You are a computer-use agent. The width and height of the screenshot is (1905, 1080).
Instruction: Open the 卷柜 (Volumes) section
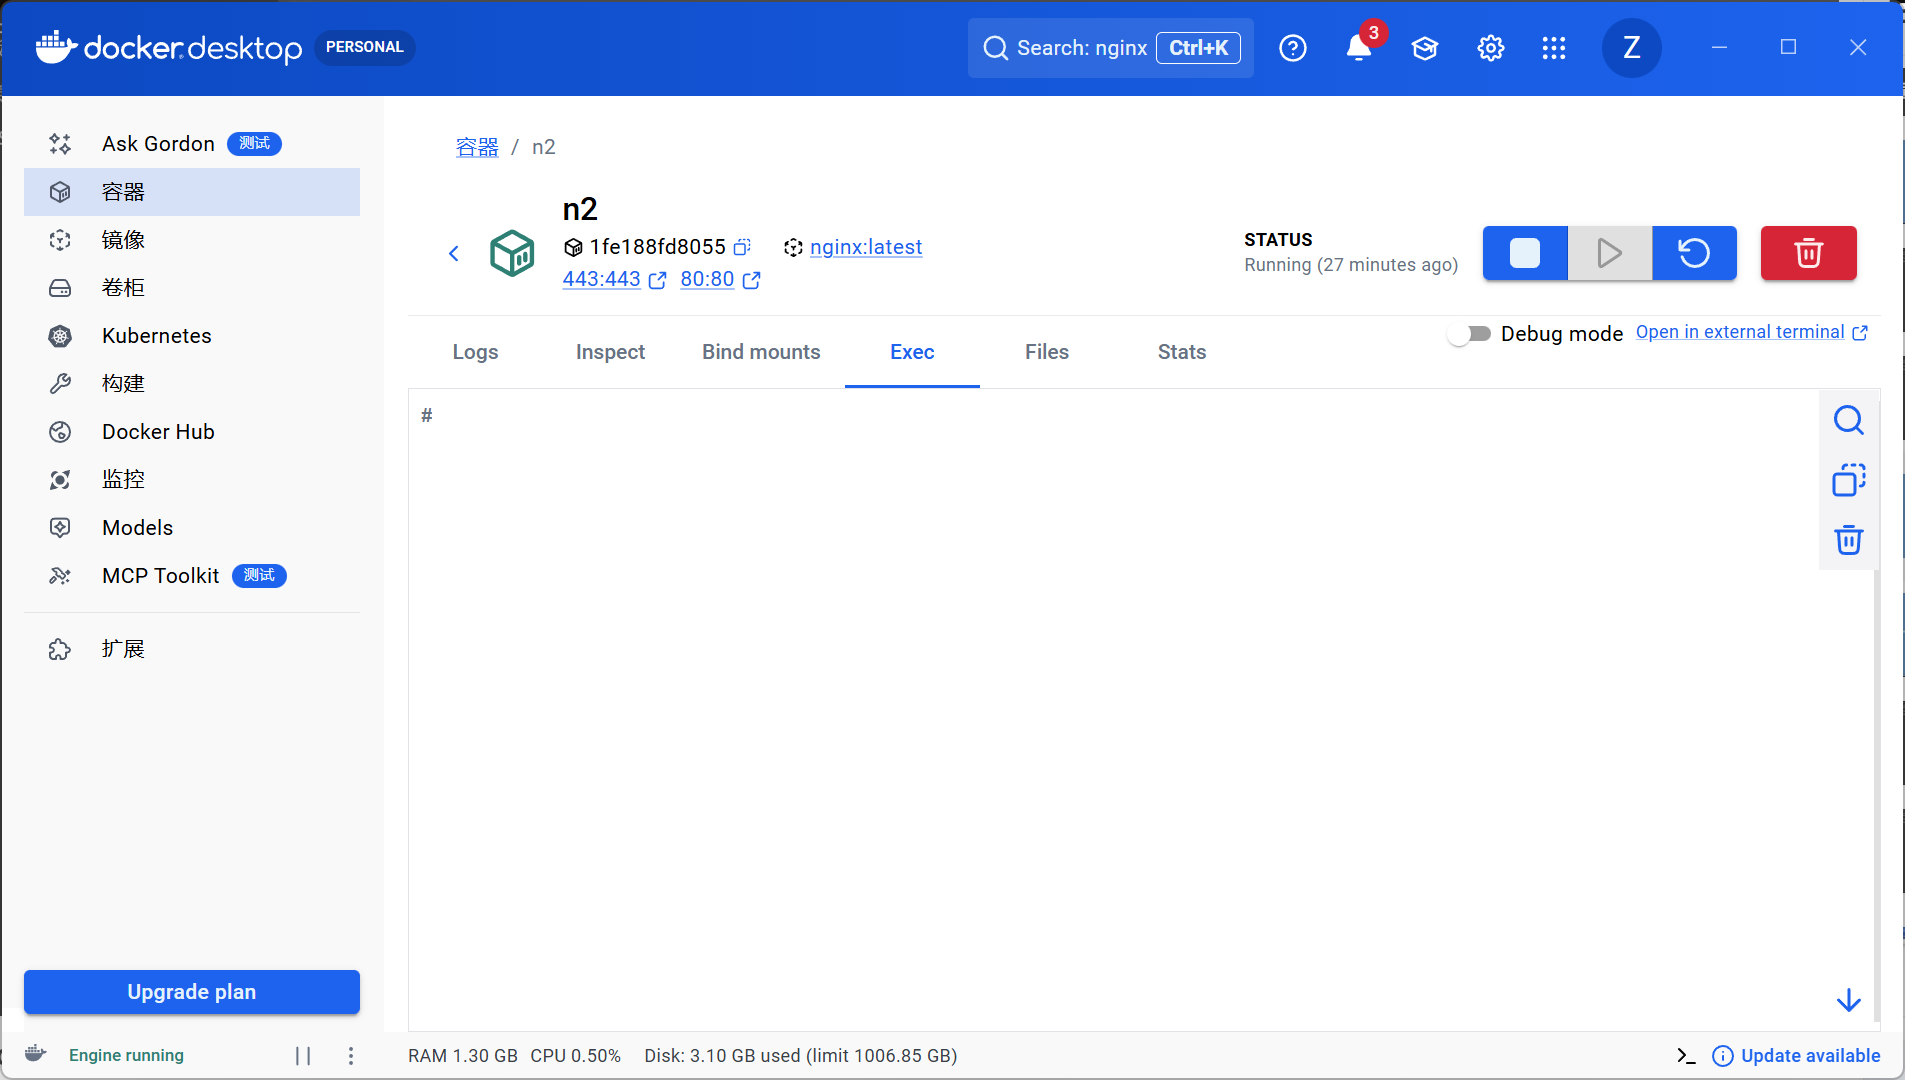pyautogui.click(x=191, y=288)
